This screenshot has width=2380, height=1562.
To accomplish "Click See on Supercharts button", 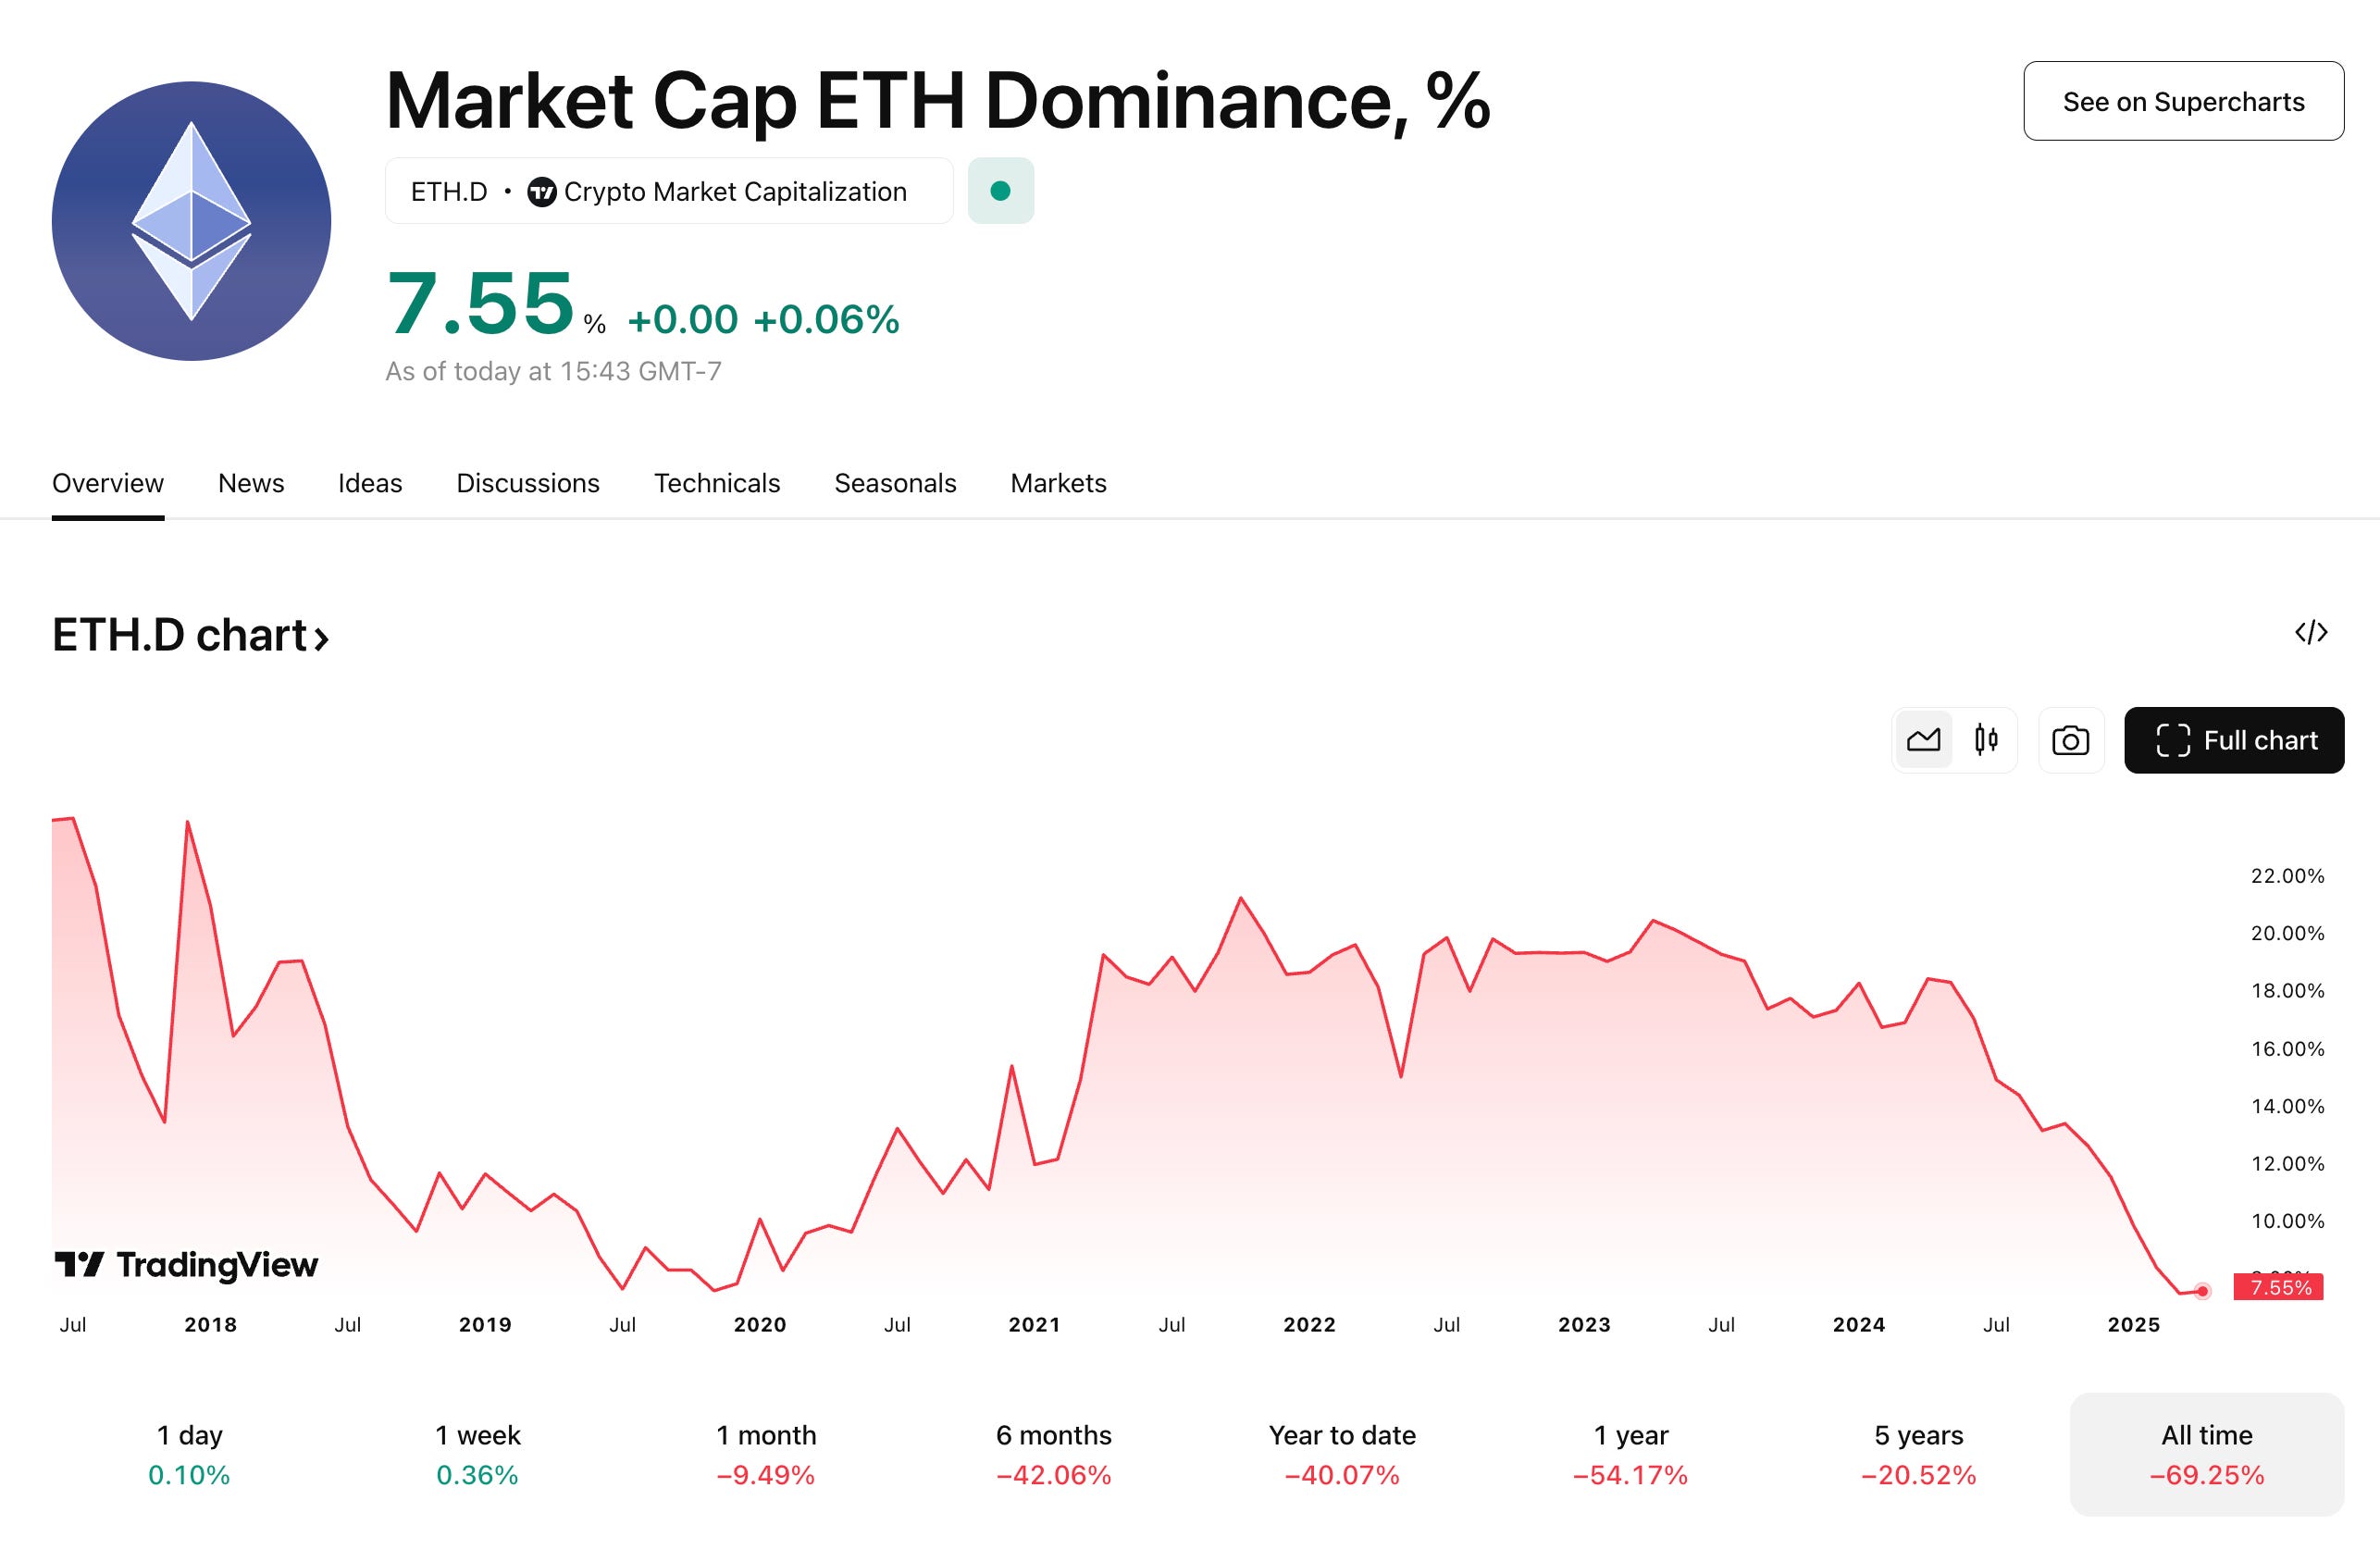I will [x=2183, y=101].
